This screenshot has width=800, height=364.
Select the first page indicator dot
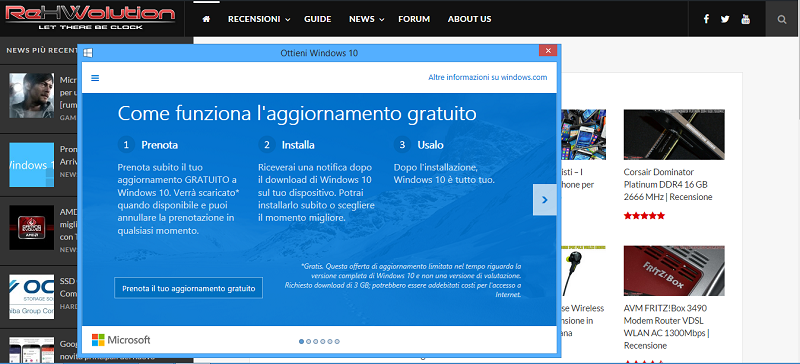tap(302, 342)
